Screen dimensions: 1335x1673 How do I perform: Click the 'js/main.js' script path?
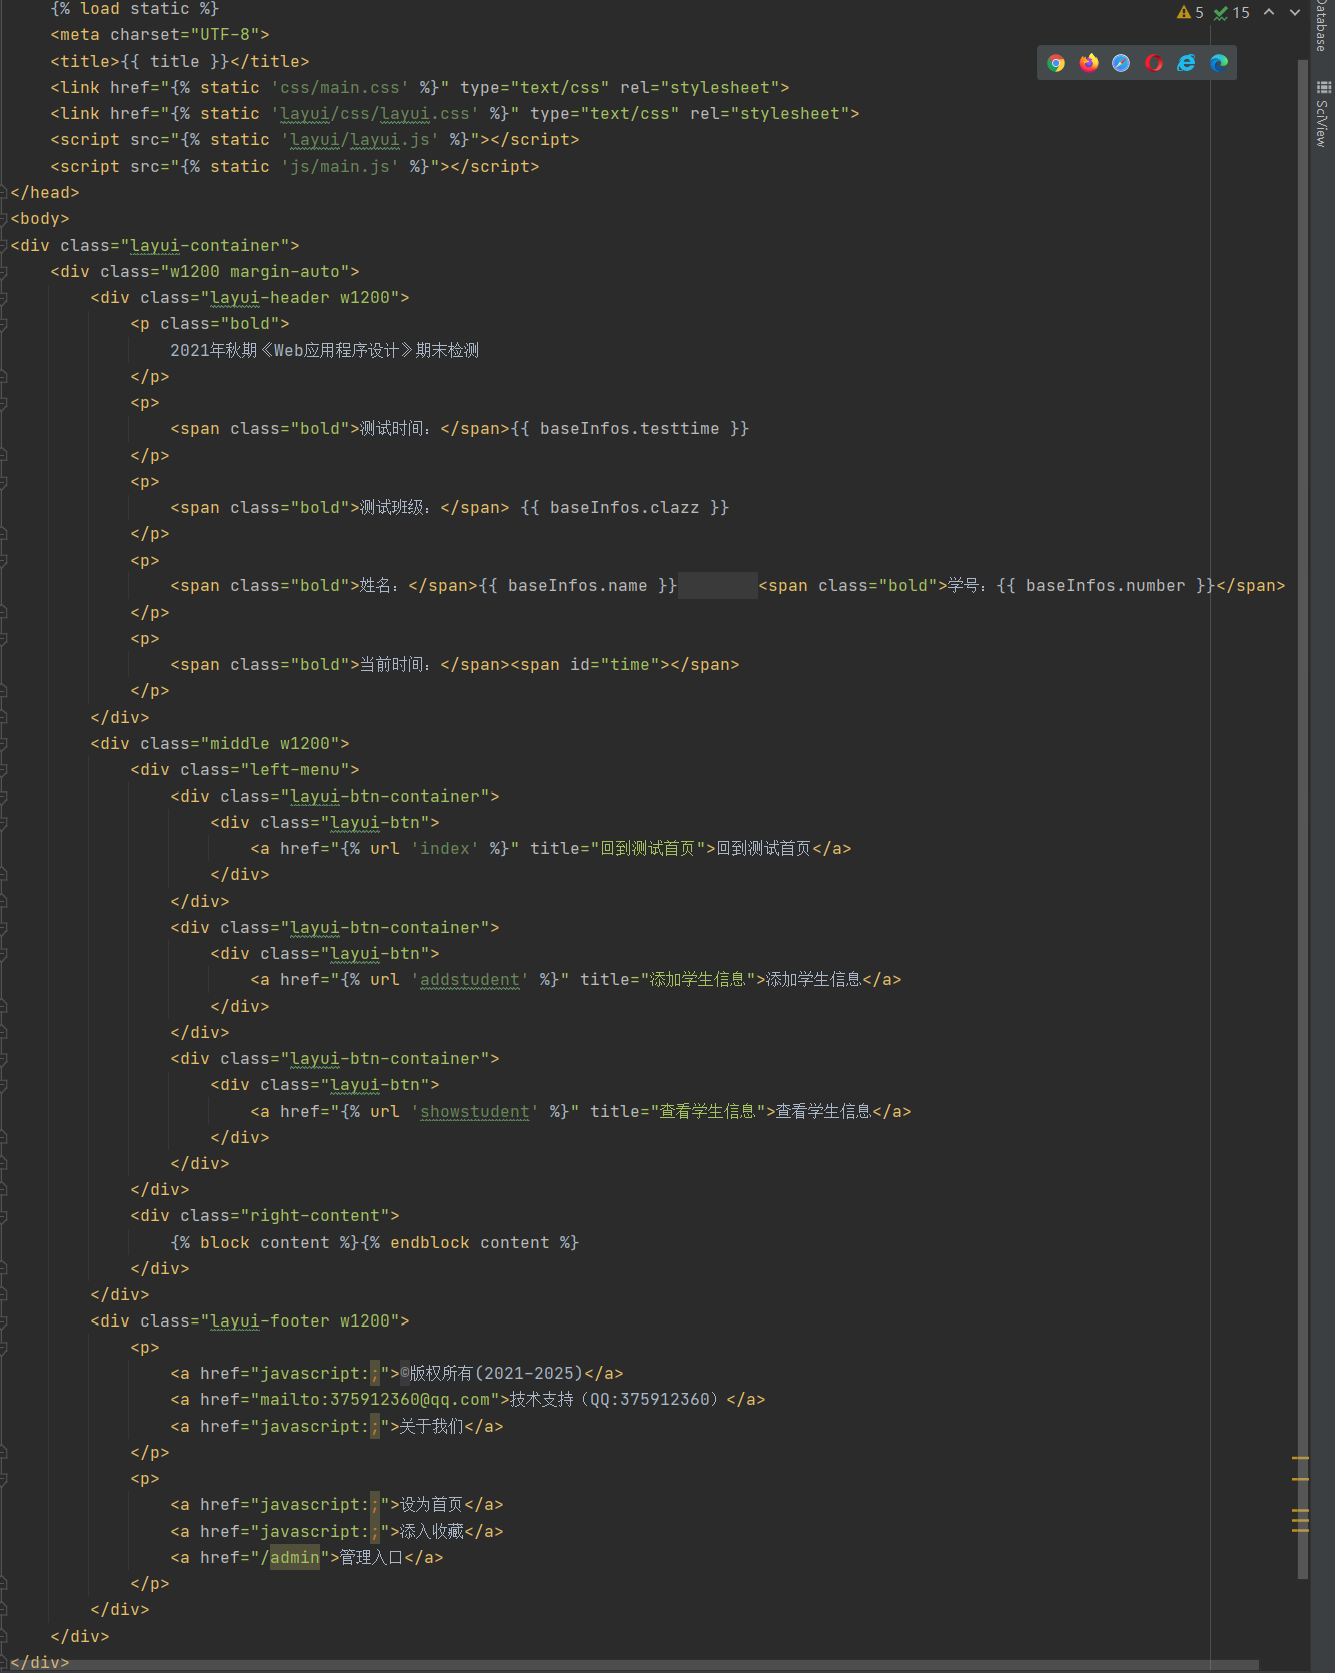pyautogui.click(x=340, y=167)
